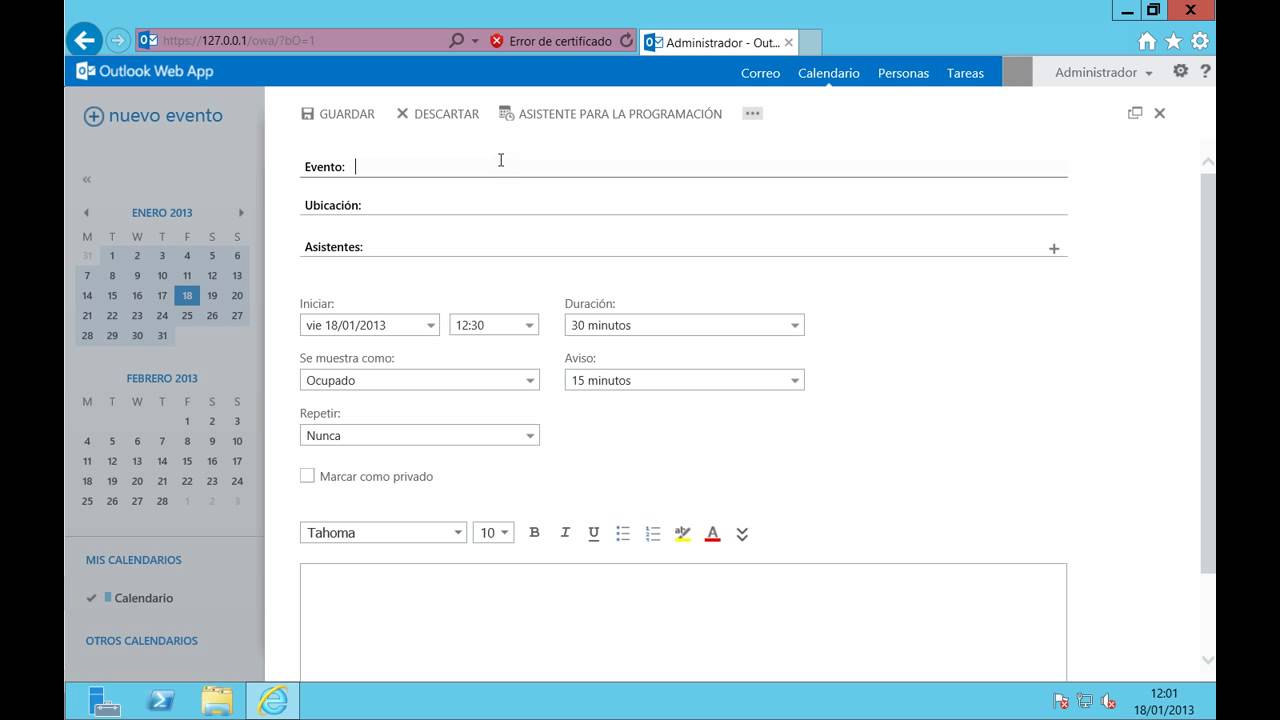Open Asistente para la programación
The image size is (1280, 720).
pos(610,114)
